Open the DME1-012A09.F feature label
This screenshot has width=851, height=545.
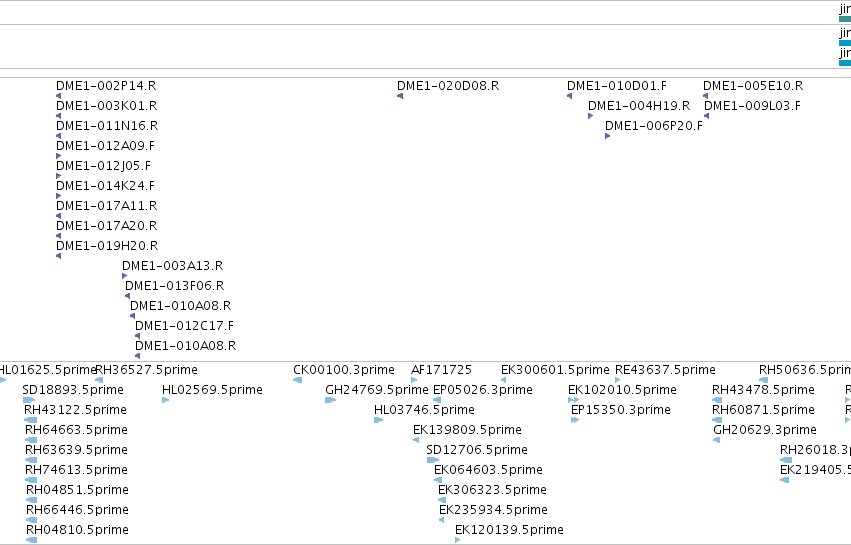(x=105, y=145)
